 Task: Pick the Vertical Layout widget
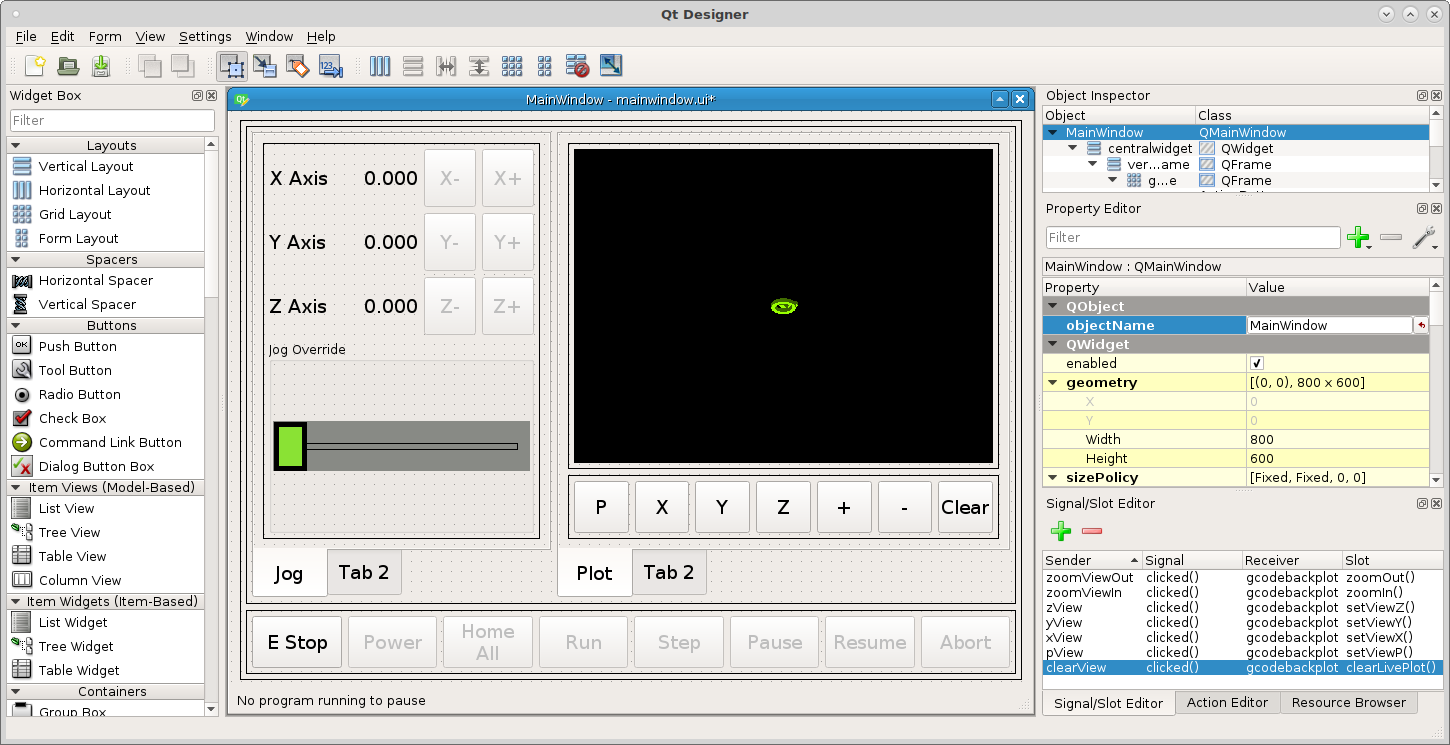pos(86,166)
